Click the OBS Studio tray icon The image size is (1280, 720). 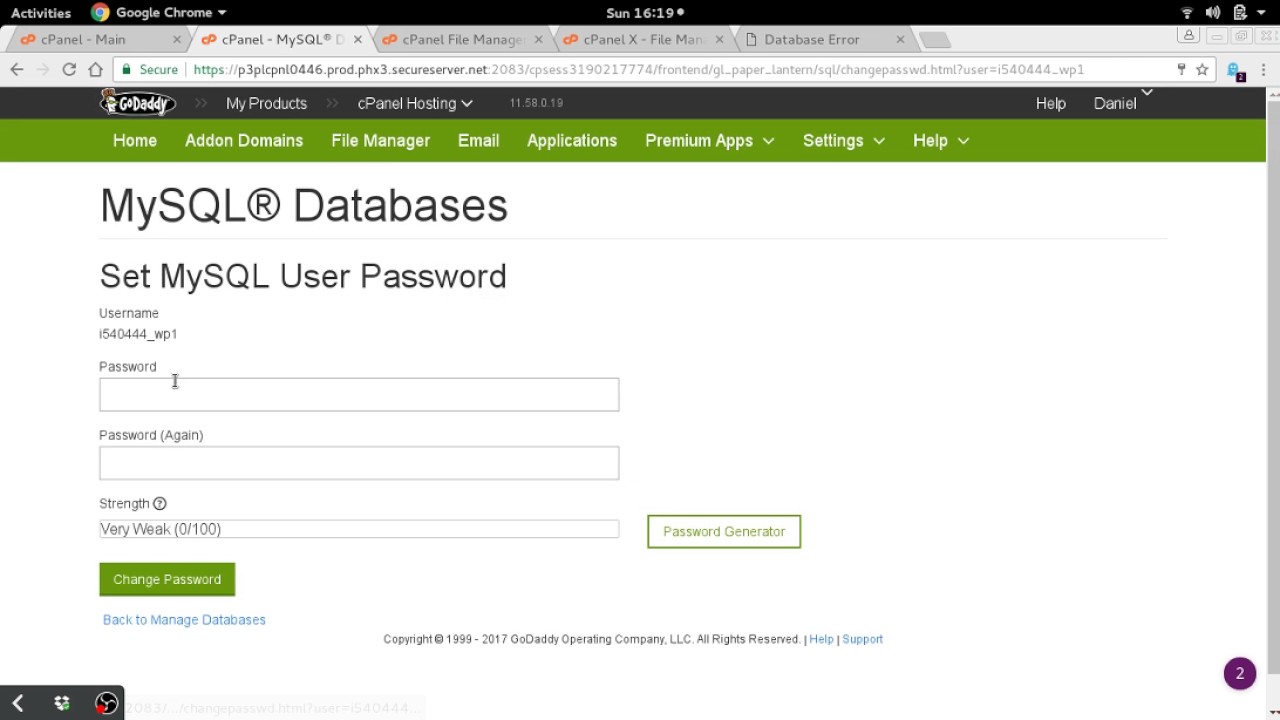(106, 703)
